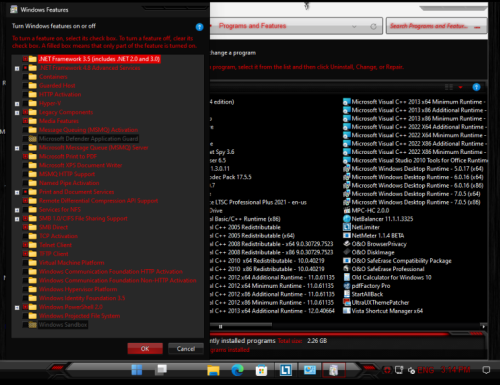This screenshot has width=500, height=385.
Task: Select Windows Sandbox feature row
Action: (63, 325)
